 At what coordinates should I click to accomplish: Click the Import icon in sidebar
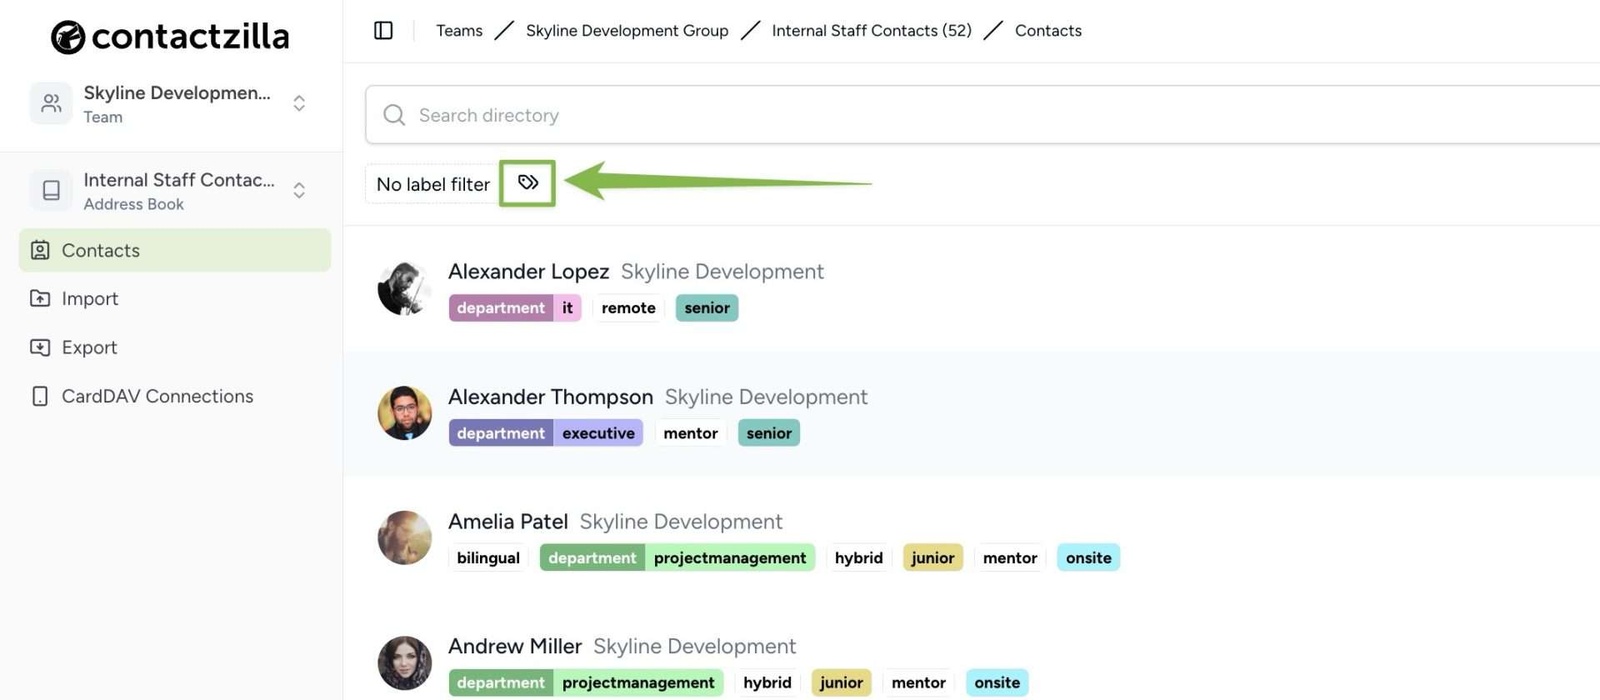click(40, 298)
